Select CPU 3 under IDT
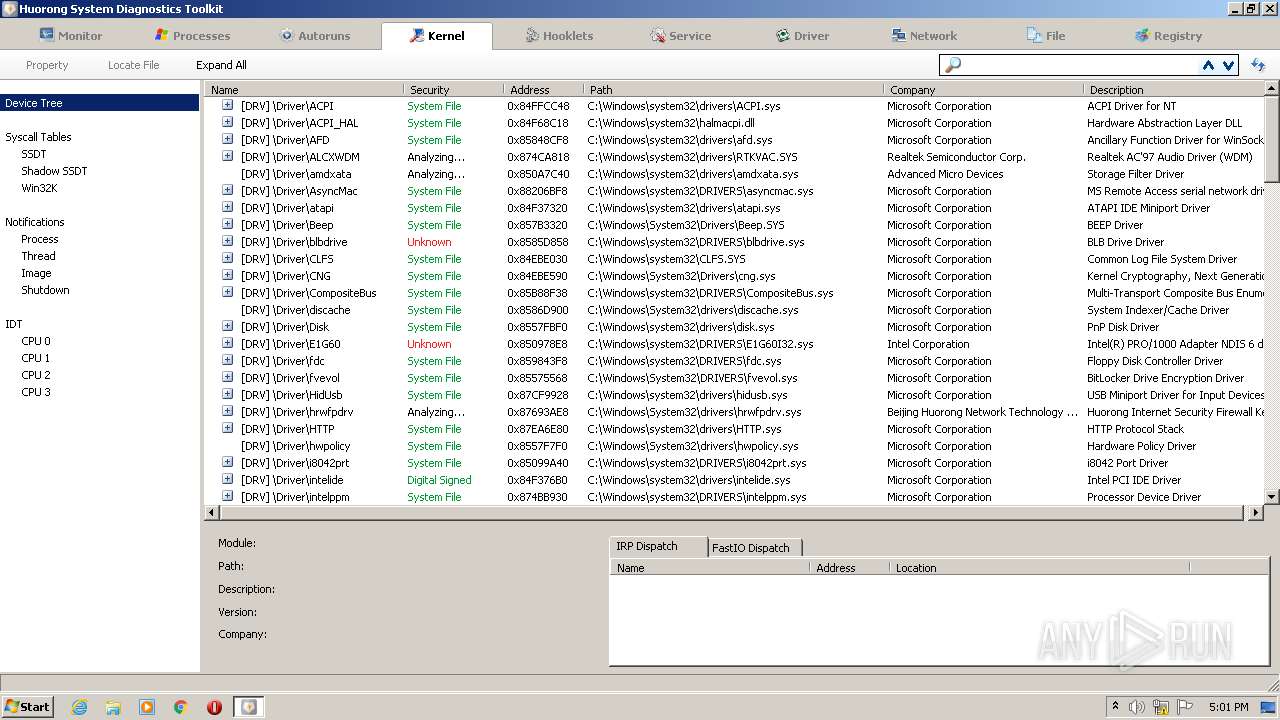This screenshot has height=720, width=1280. 35,392
